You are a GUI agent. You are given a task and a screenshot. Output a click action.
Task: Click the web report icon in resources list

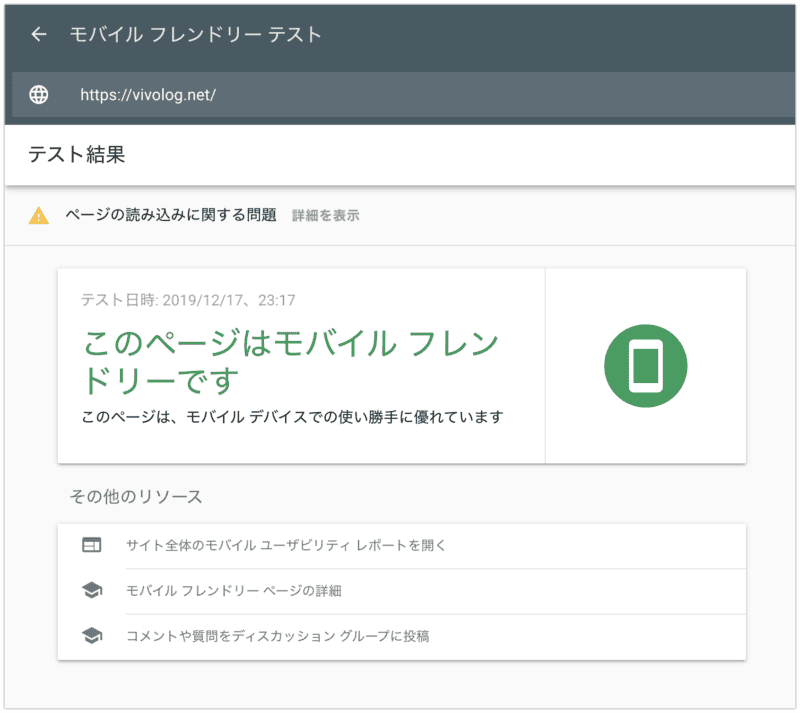[x=92, y=545]
